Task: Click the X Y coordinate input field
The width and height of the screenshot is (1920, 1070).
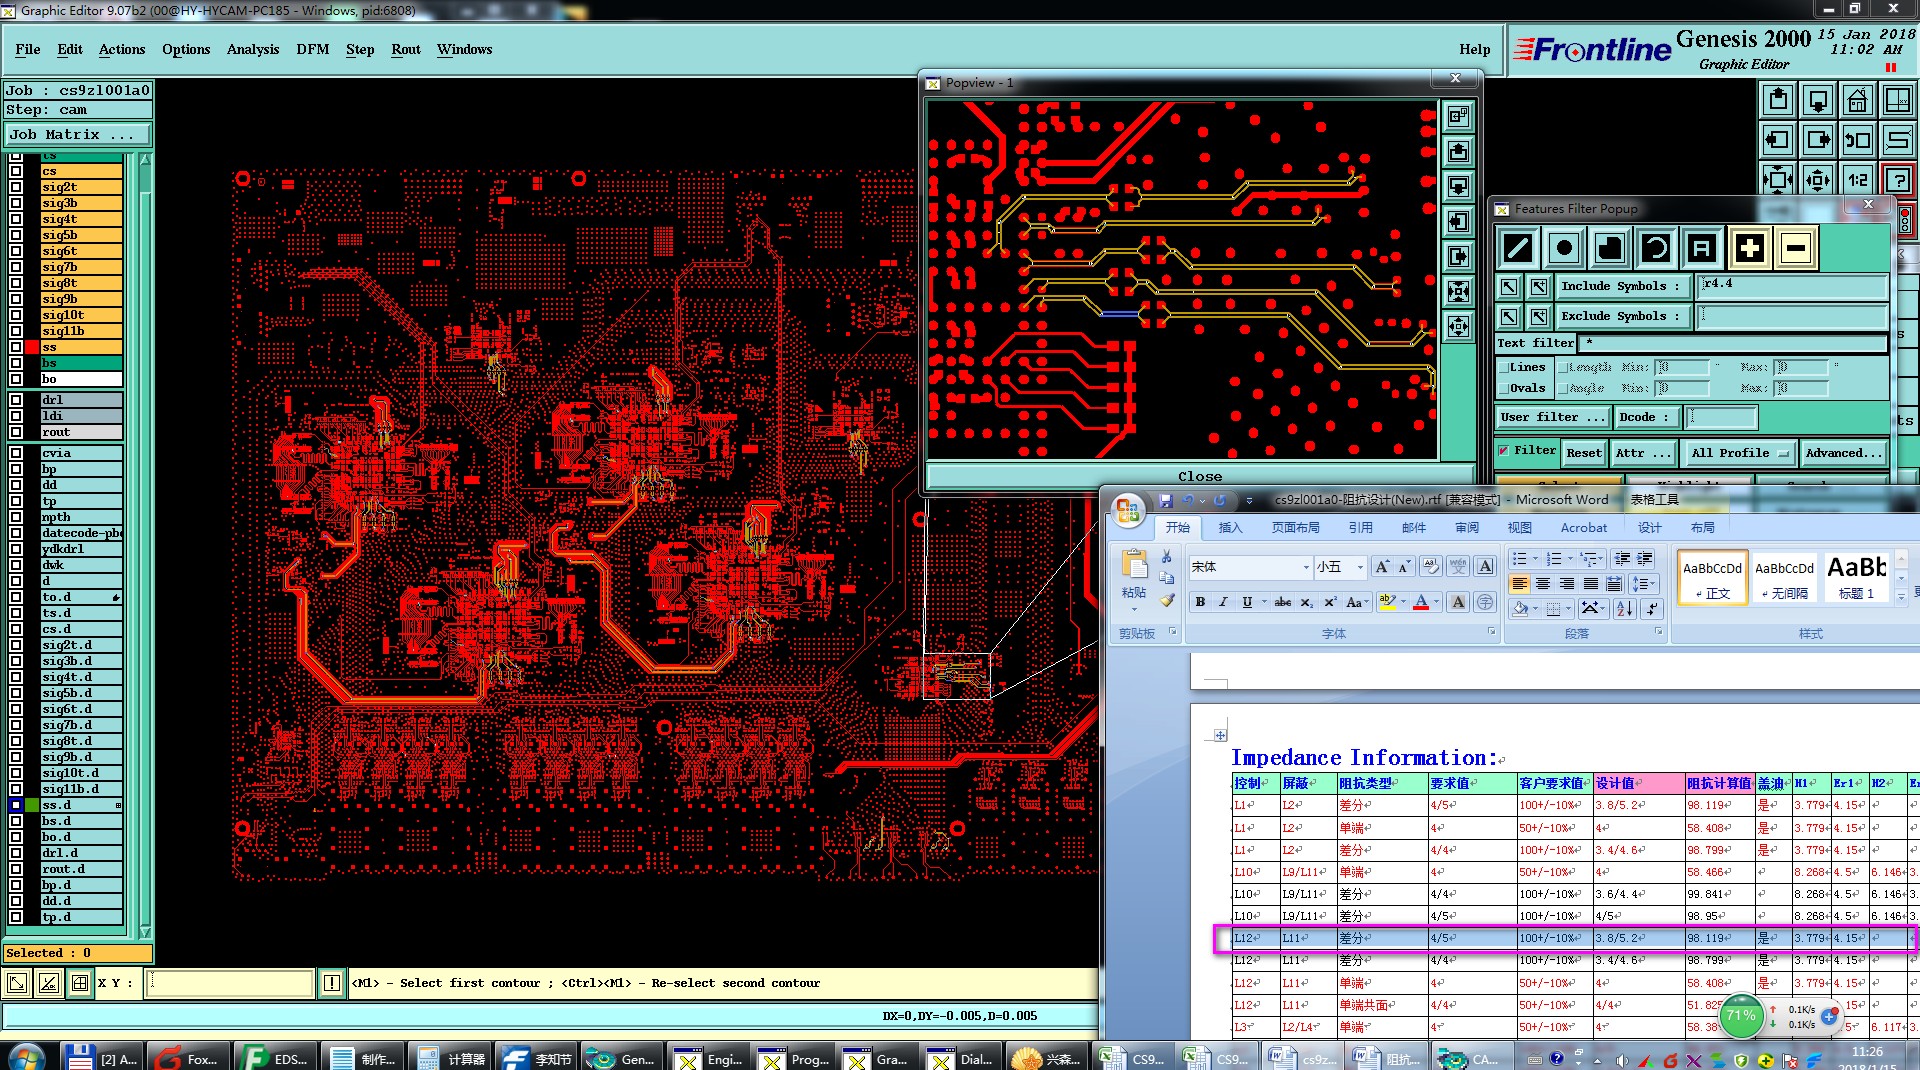Action: point(230,983)
